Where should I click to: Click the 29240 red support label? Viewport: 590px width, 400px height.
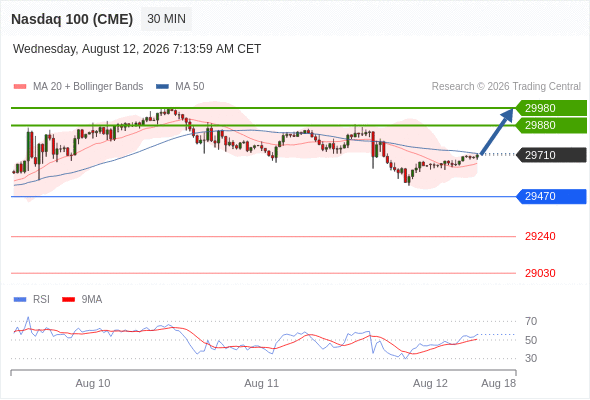(540, 236)
